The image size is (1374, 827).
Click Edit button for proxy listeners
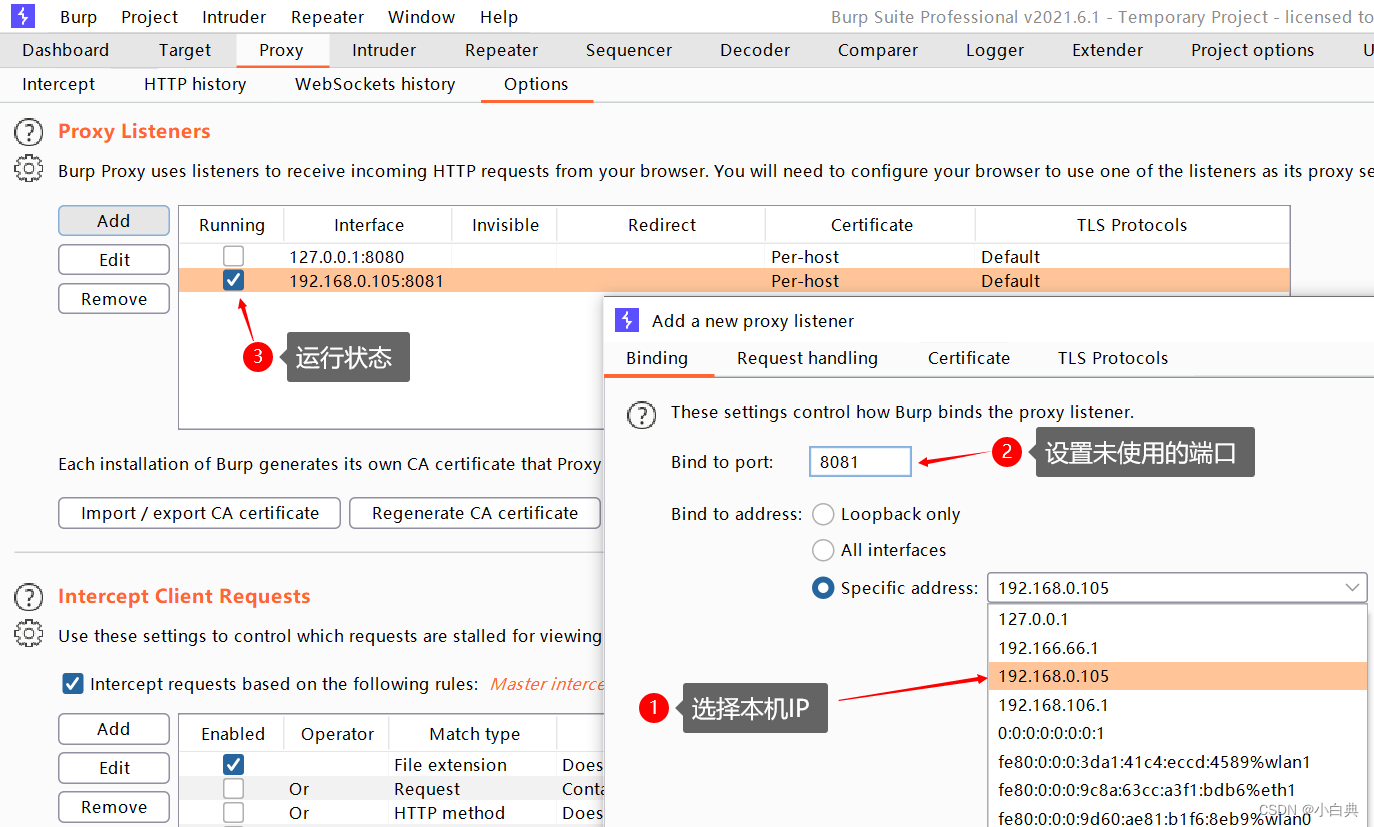114,260
